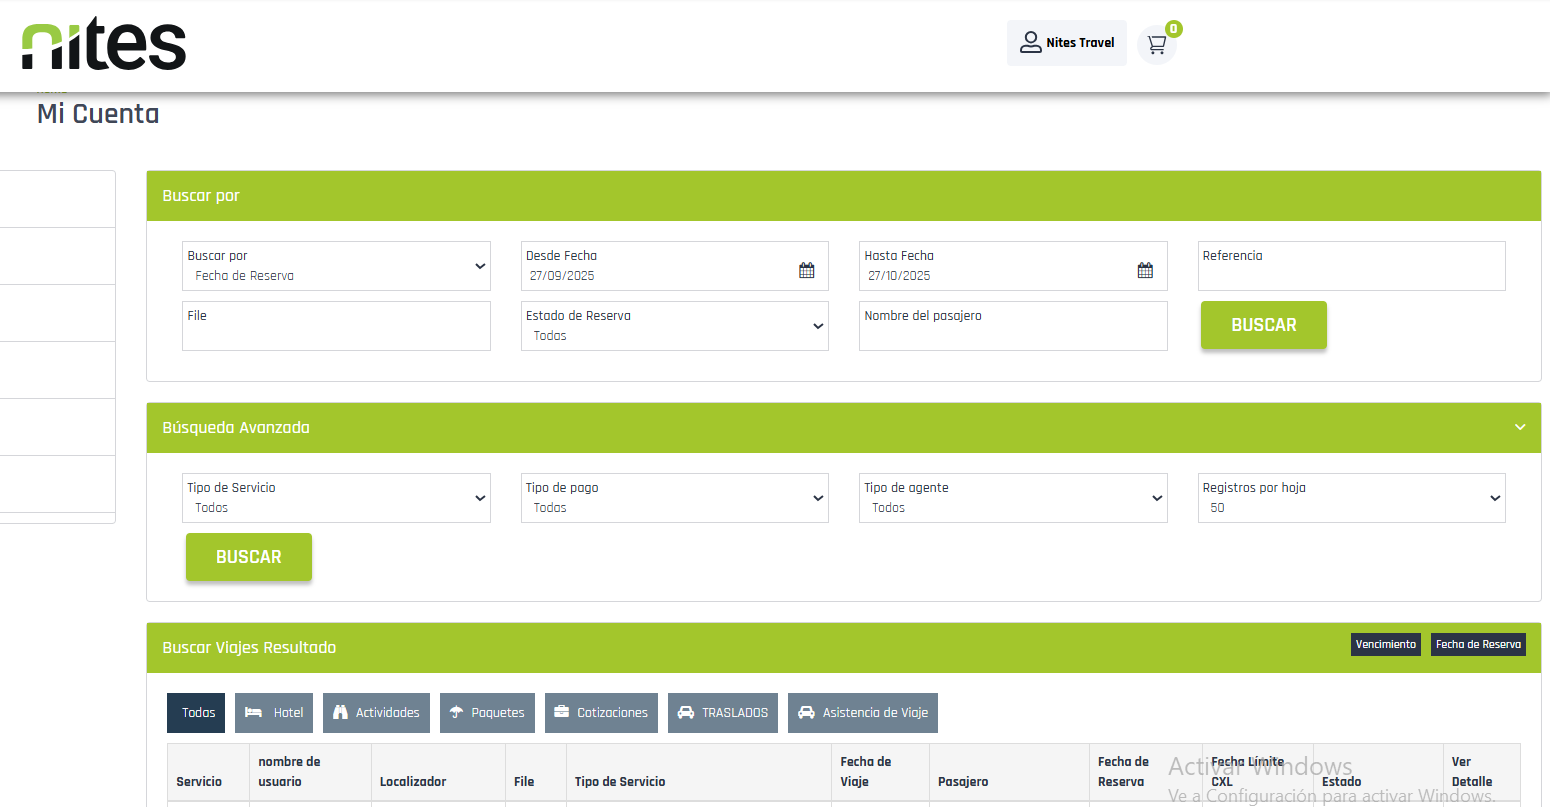Show Paquetes results tab
Viewport: 1550px width, 807px height.
pyautogui.click(x=487, y=713)
